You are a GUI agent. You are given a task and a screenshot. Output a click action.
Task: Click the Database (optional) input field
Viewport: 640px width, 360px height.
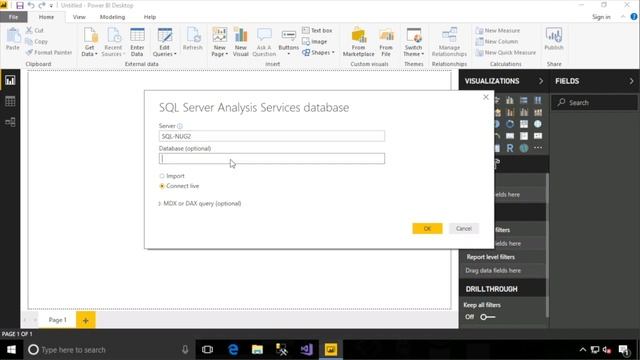pyautogui.click(x=272, y=158)
